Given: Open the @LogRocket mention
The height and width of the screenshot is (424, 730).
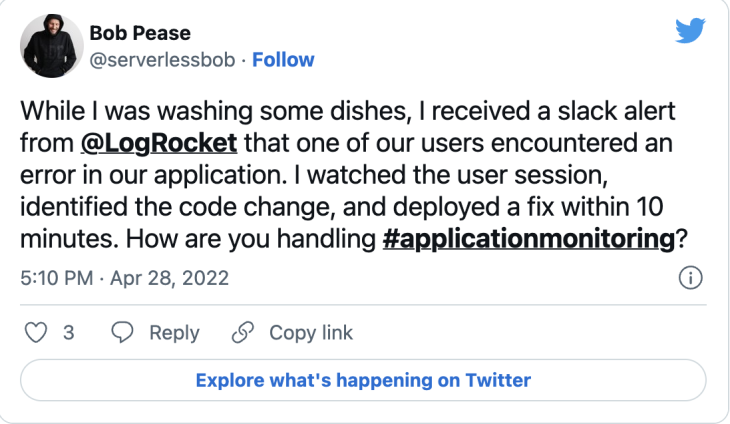Looking at the screenshot, I should (159, 143).
